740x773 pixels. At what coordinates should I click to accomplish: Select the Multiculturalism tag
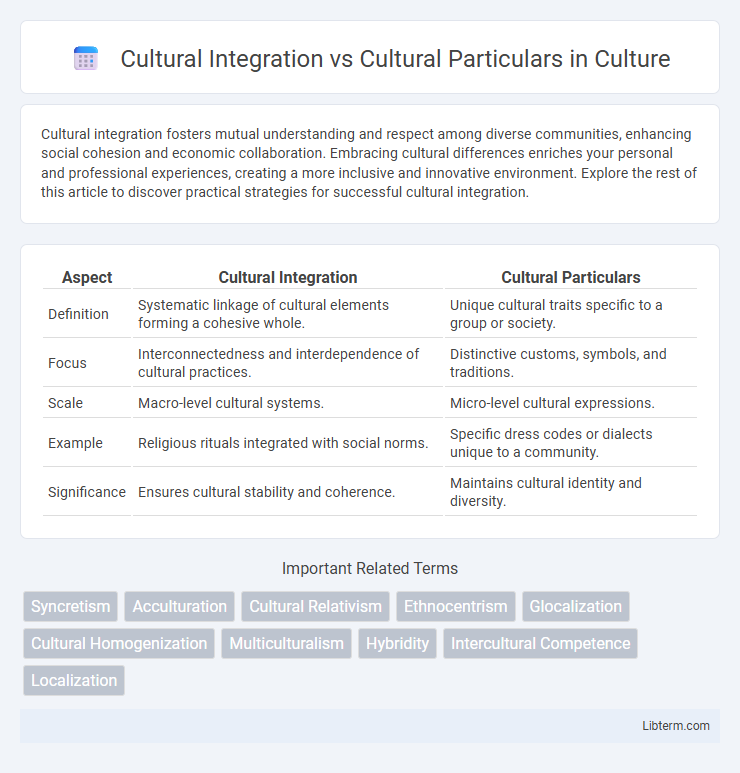286,643
